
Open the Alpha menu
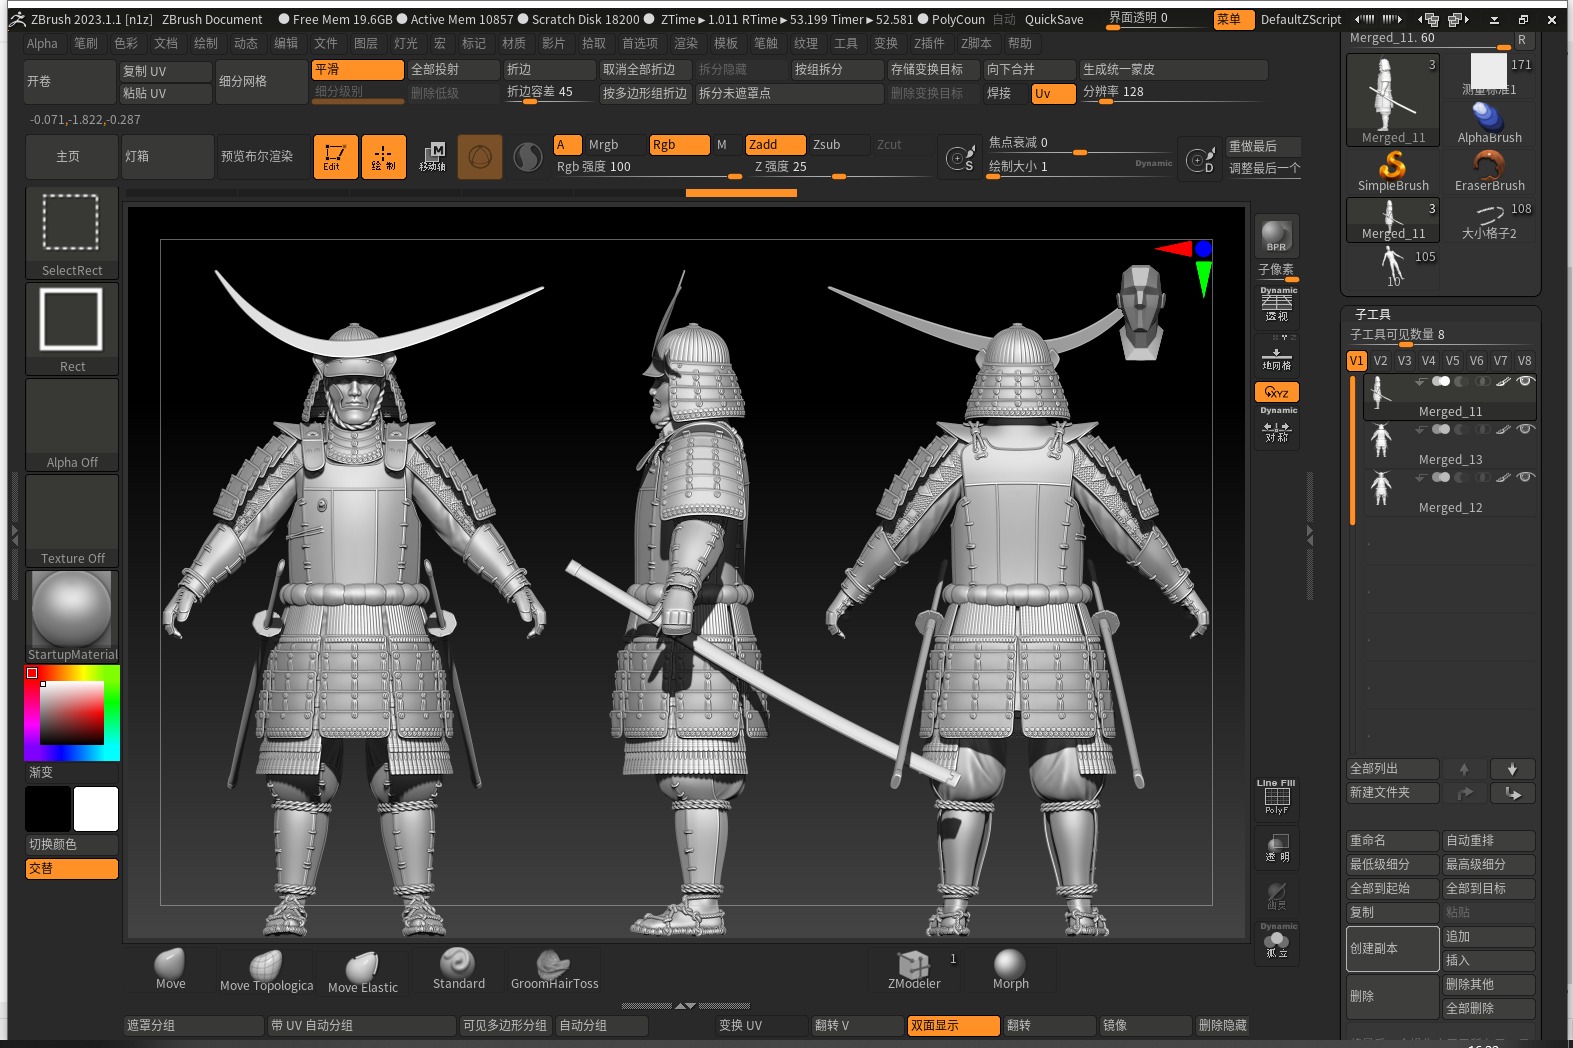pyautogui.click(x=42, y=43)
